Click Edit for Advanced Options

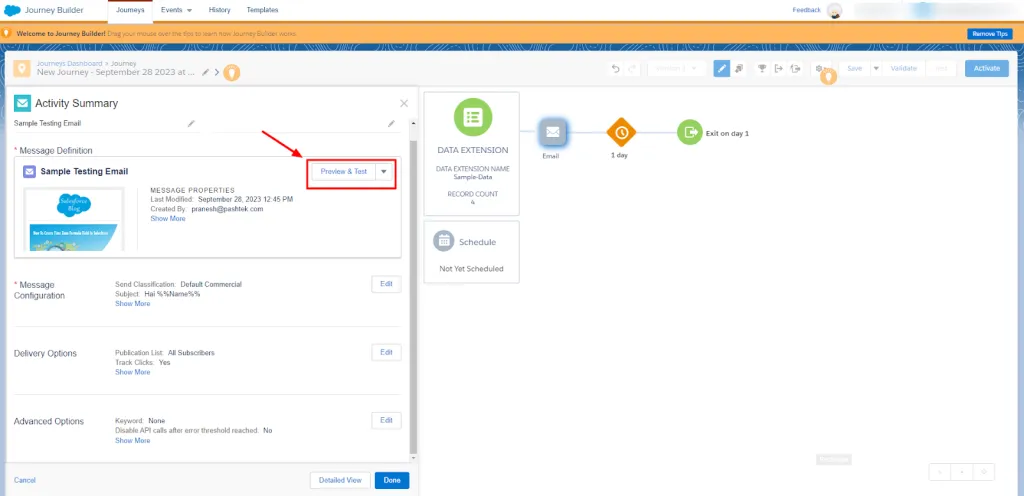coord(386,420)
